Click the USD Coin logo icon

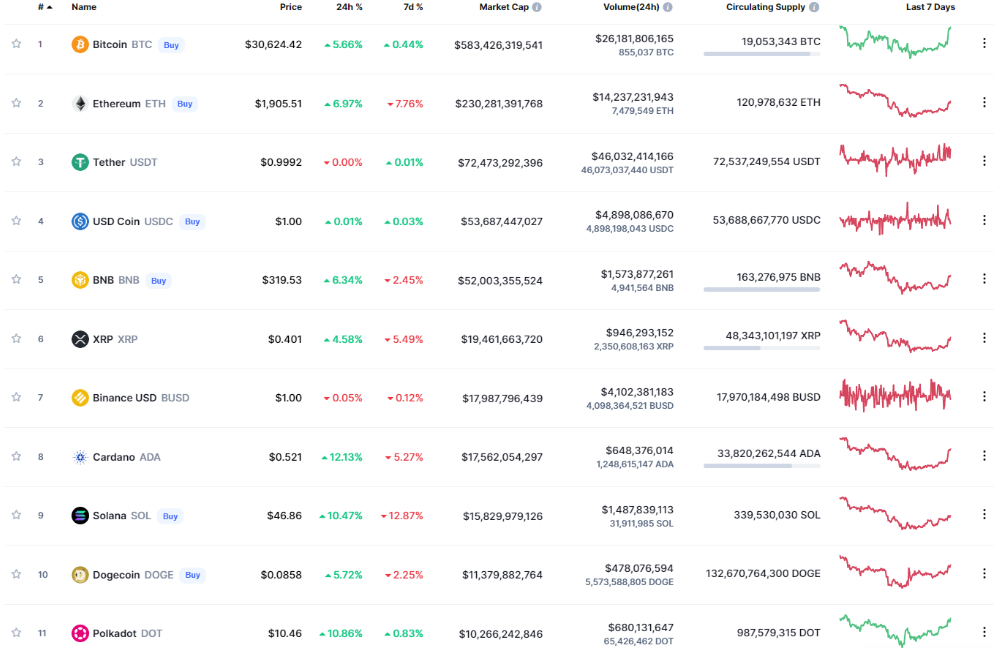point(80,221)
